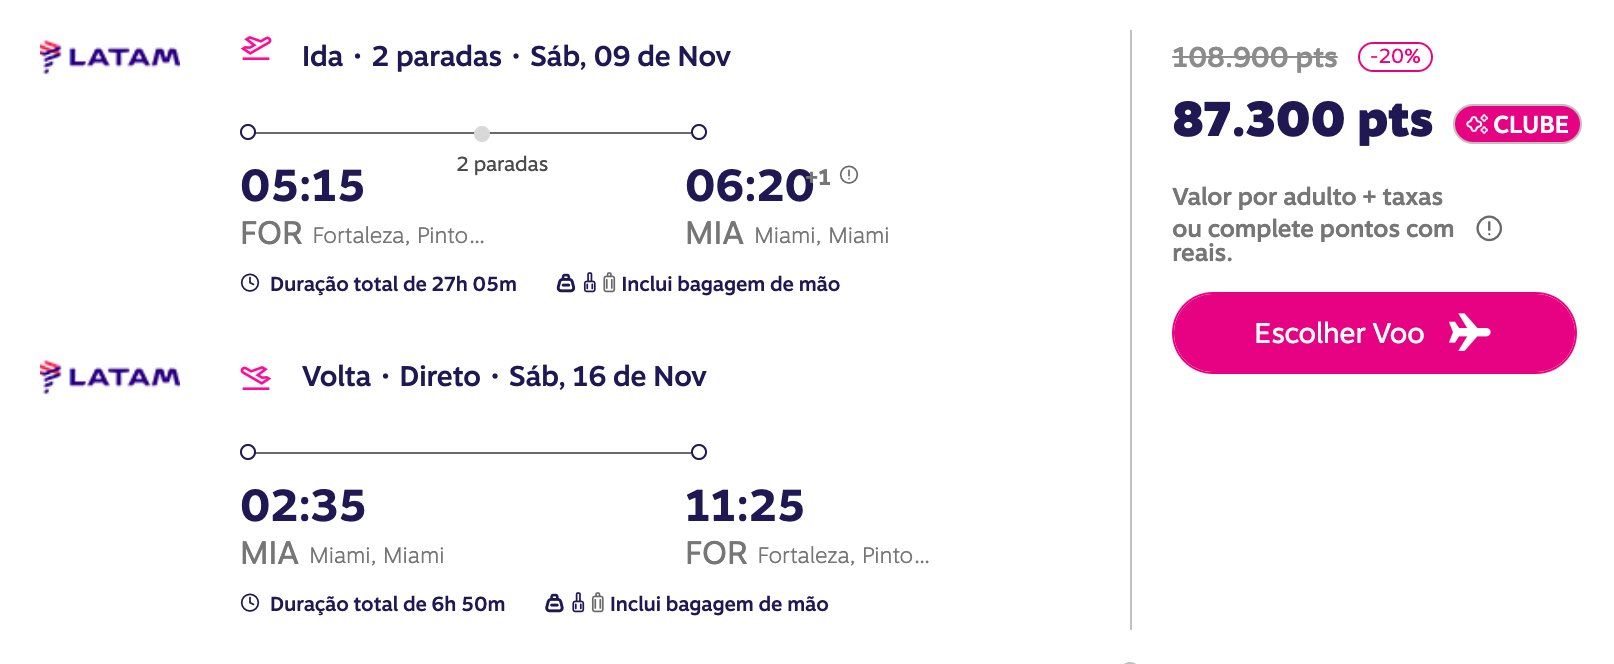
Task: Click clock icon by Duração total de 6h 50m
Action: [250, 603]
